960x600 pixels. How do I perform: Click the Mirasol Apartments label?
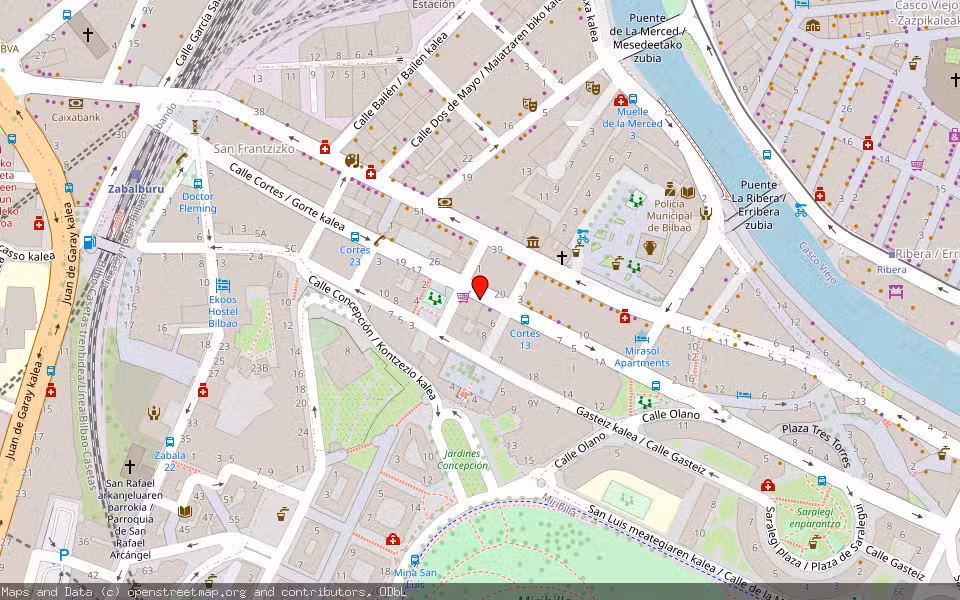click(x=642, y=357)
